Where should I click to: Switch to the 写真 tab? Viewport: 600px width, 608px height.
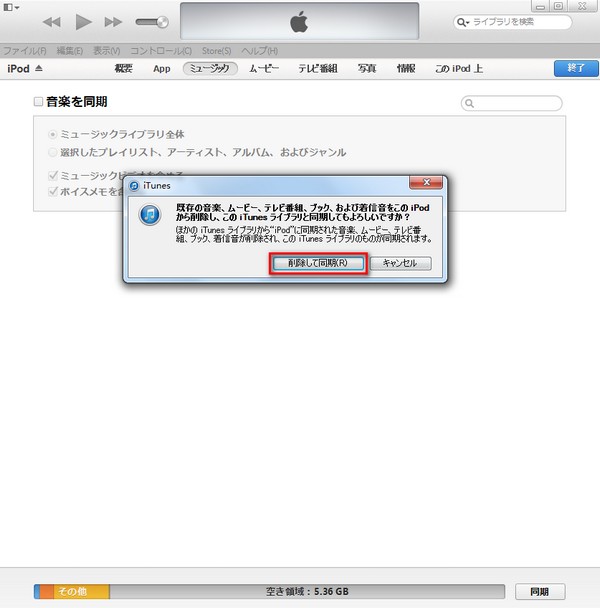click(367, 69)
